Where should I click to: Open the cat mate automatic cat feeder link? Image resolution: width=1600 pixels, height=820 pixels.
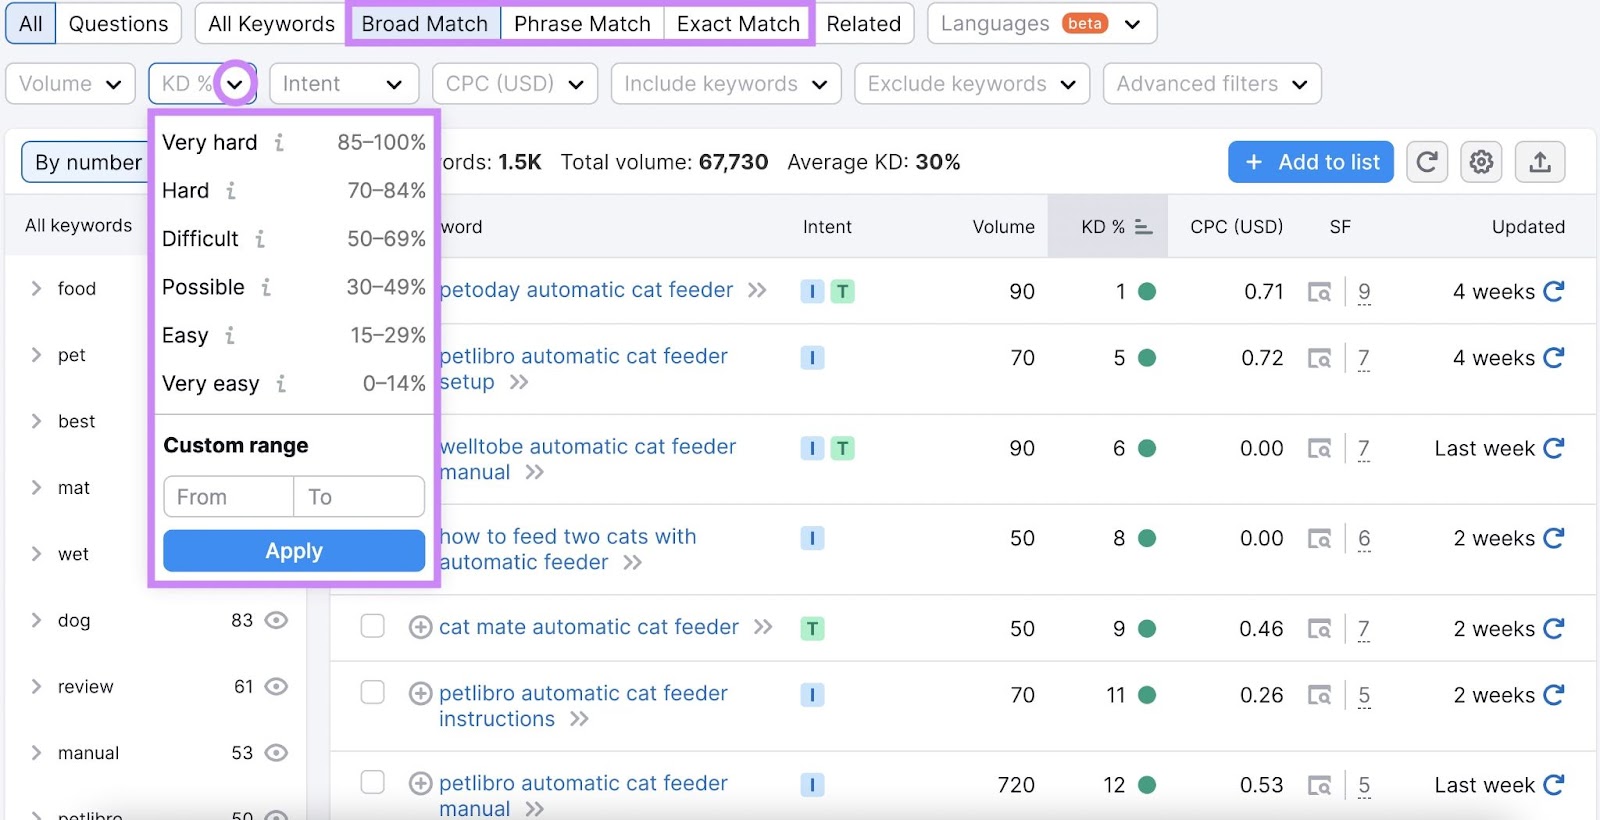coord(589,627)
